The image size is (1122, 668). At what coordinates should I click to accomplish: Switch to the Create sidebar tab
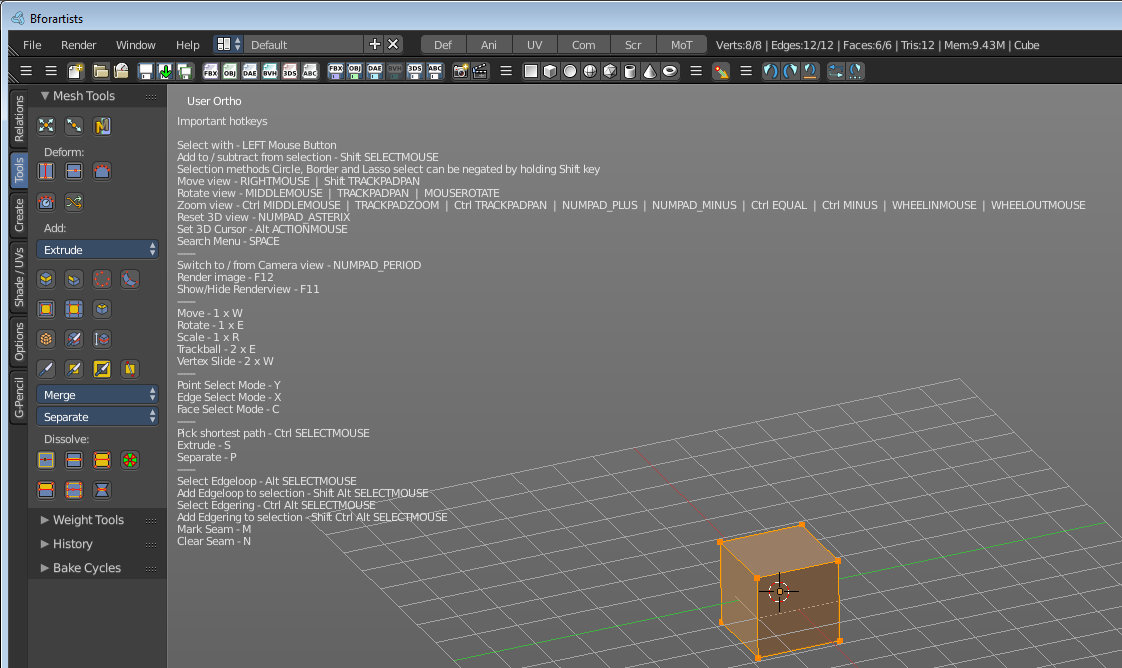pos(19,215)
